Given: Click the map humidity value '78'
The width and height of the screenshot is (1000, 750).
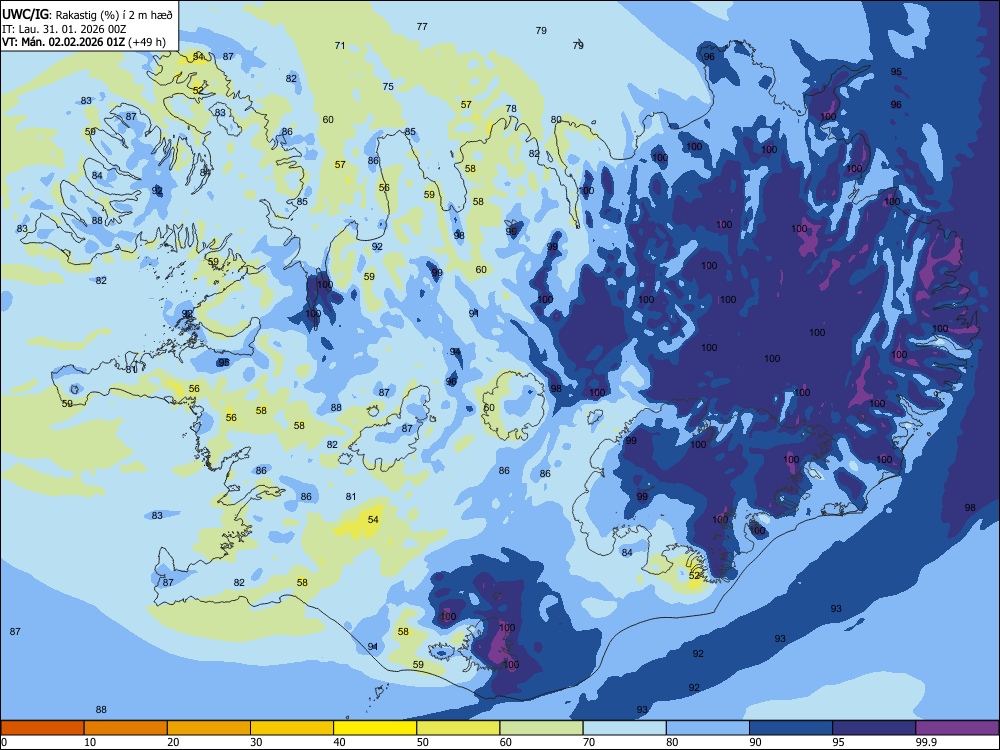Looking at the screenshot, I should 511,108.
